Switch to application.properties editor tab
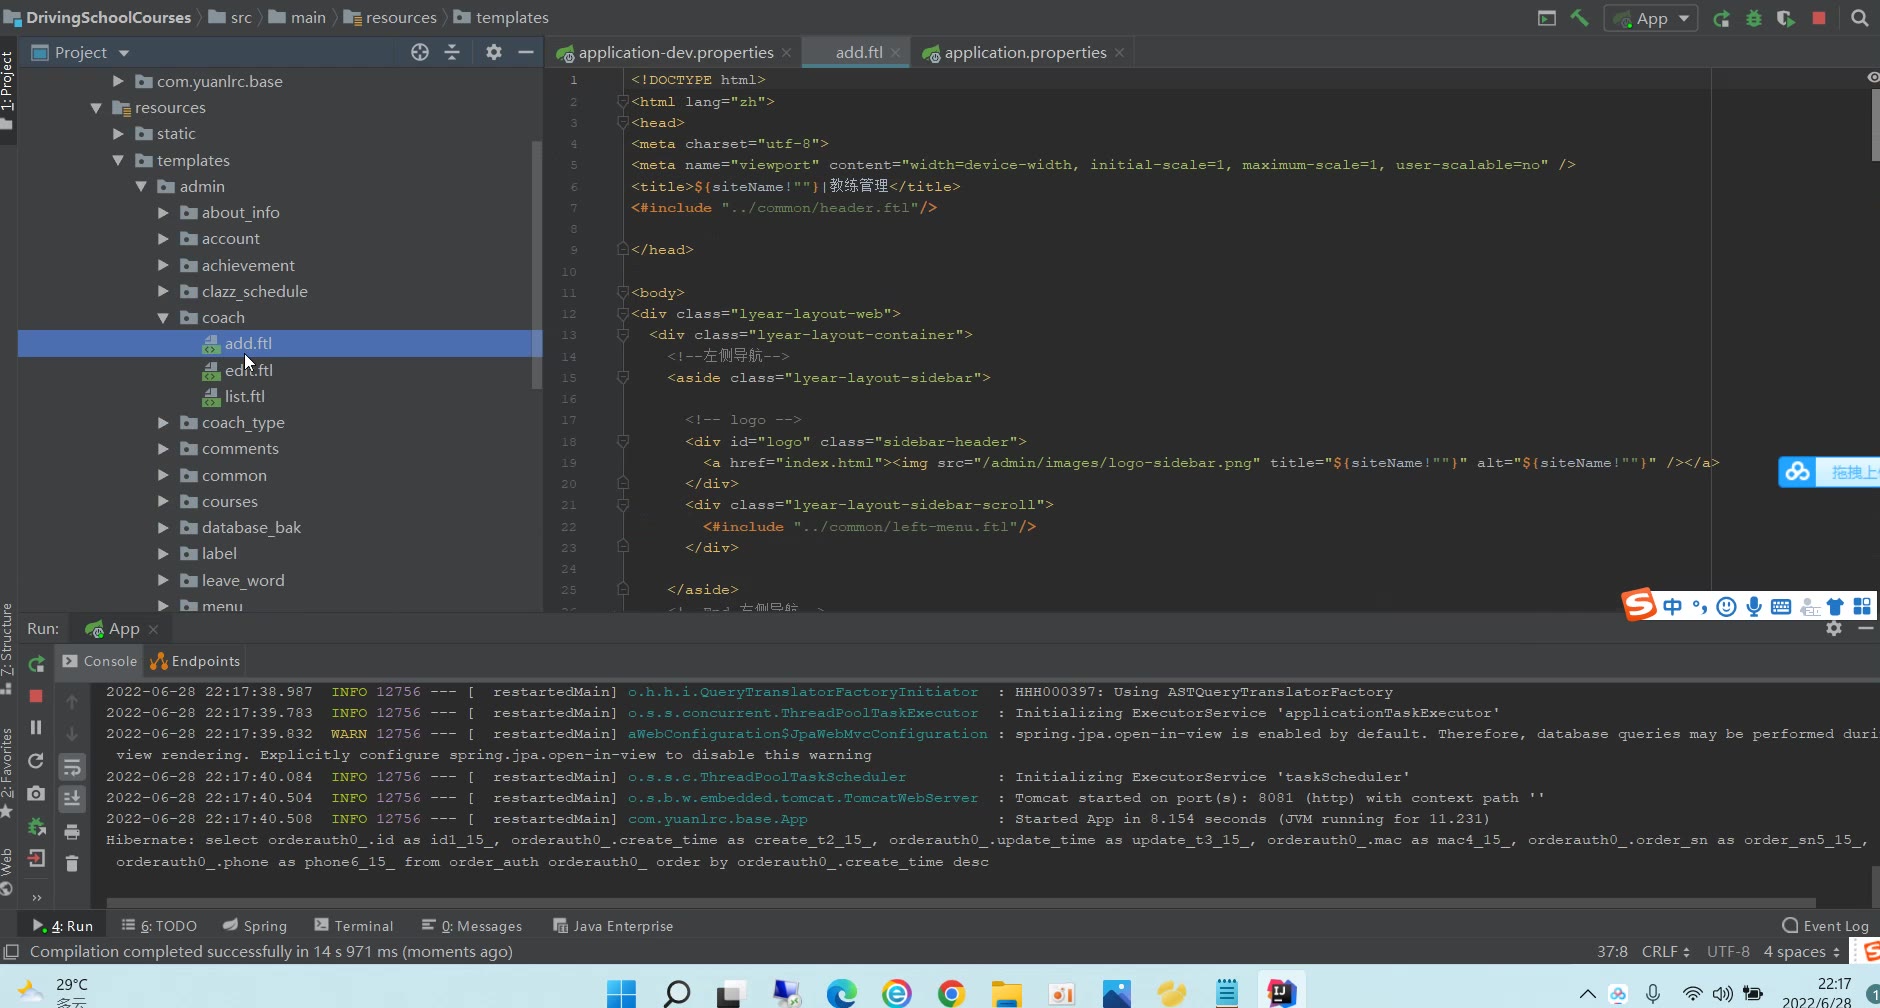Viewport: 1880px width, 1008px height. (1024, 52)
